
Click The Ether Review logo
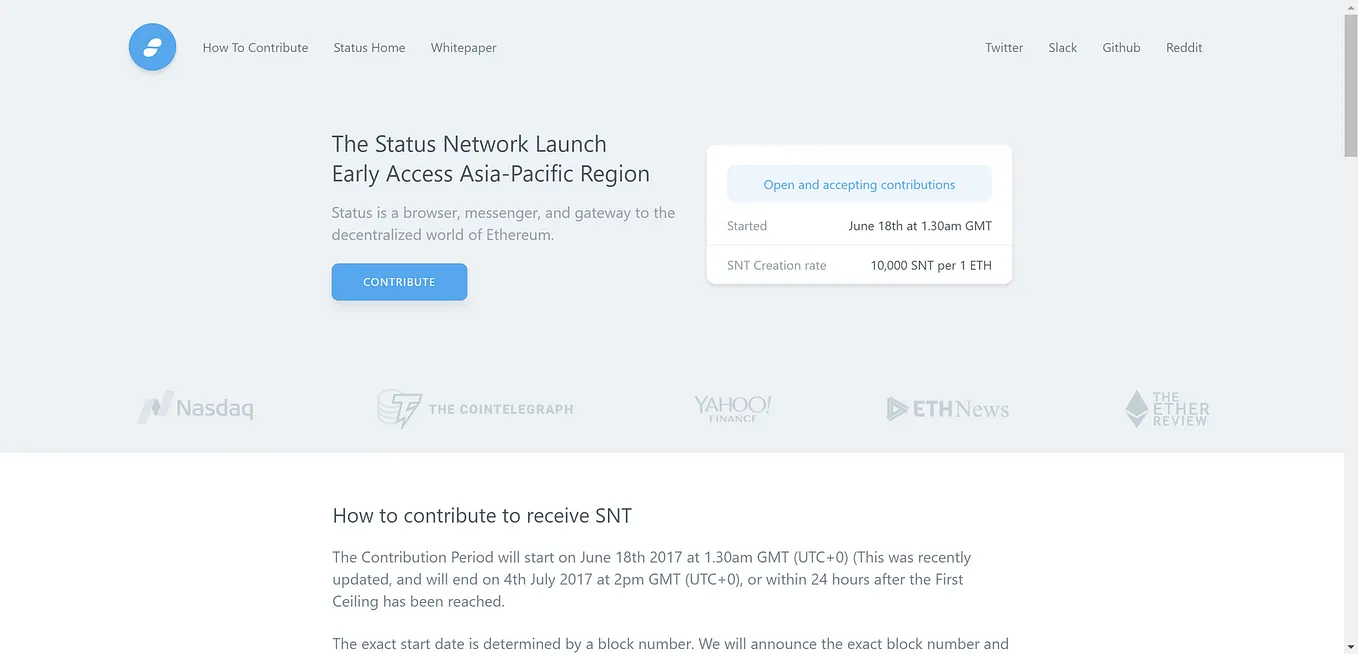pos(1167,409)
